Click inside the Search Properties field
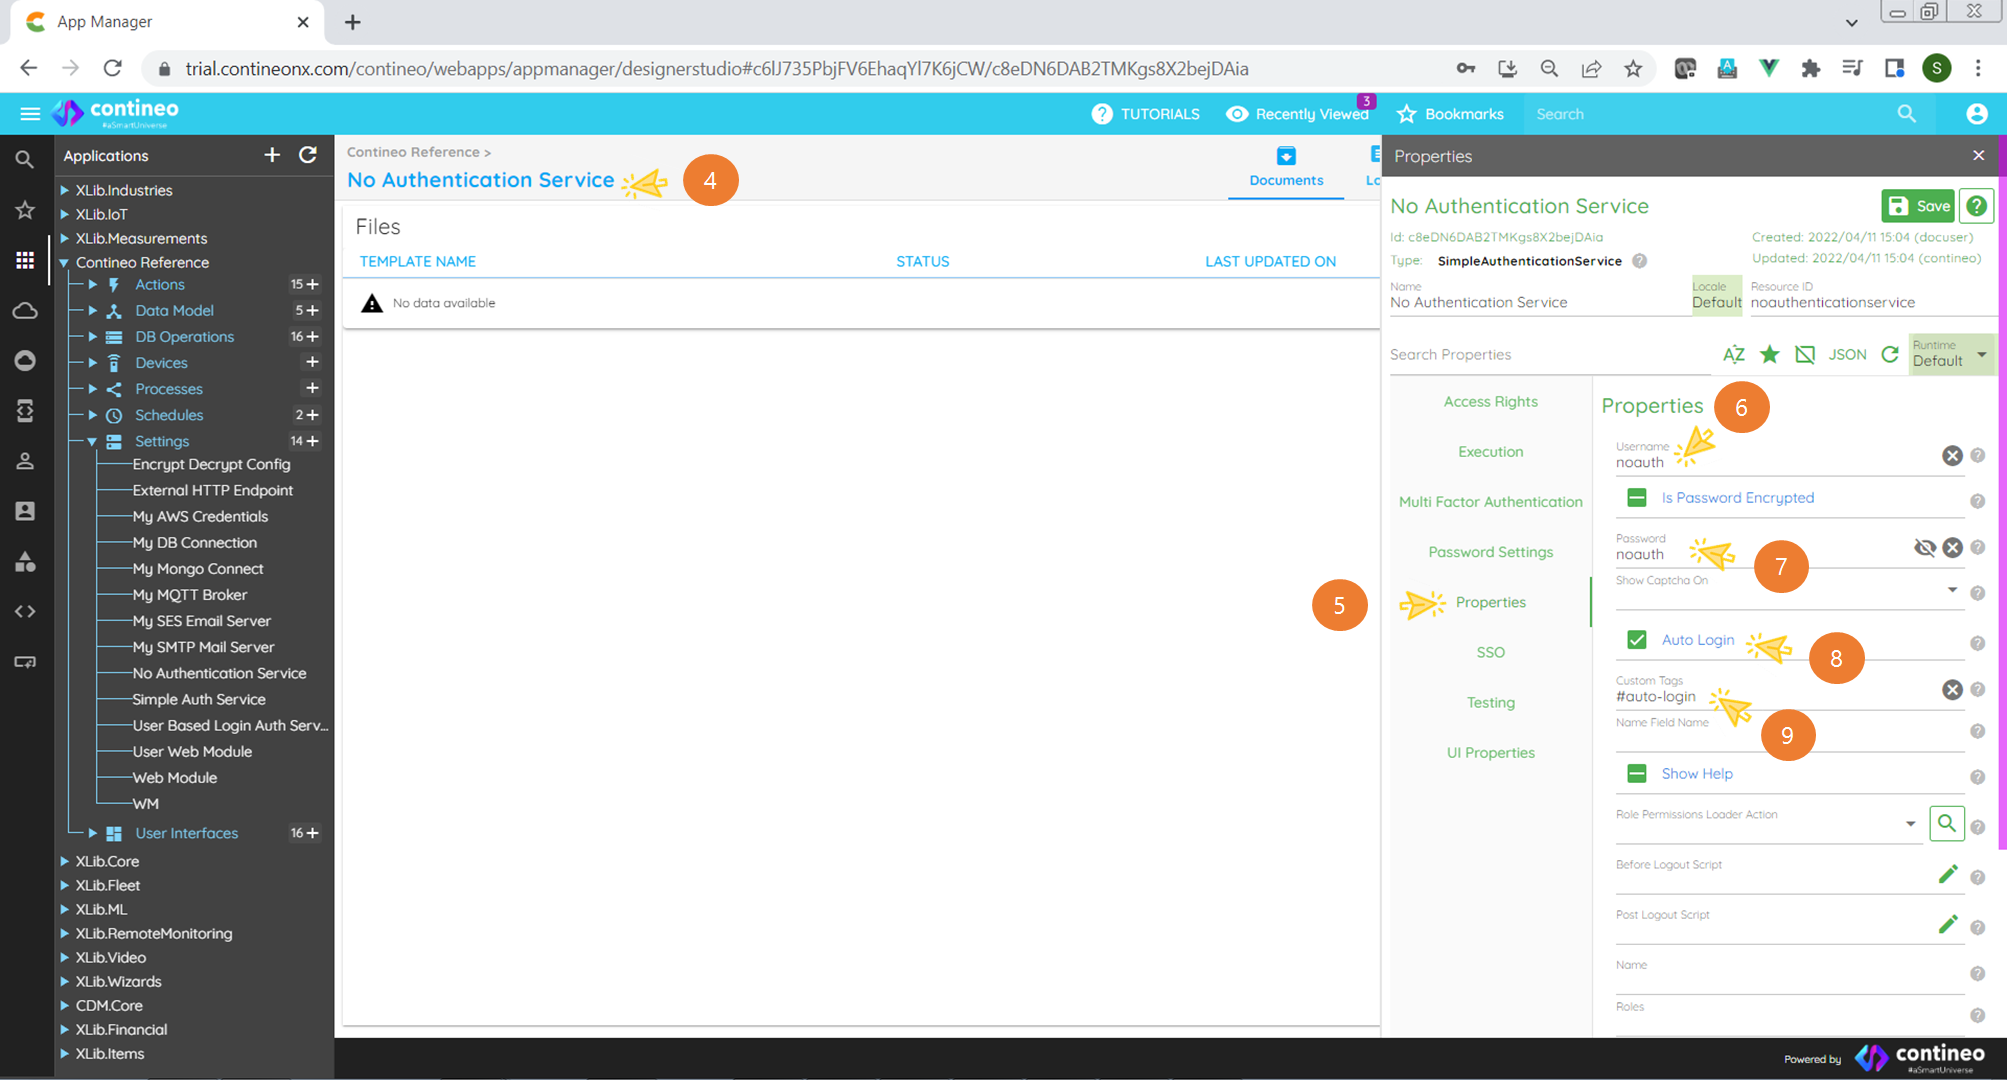This screenshot has height=1080, width=2007. (x=1500, y=354)
